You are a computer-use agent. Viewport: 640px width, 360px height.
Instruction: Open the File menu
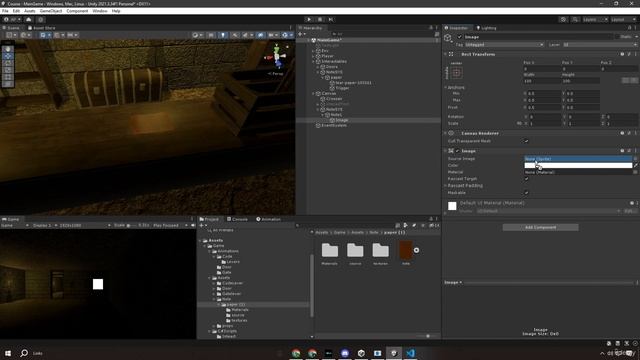pyautogui.click(x=5, y=11)
